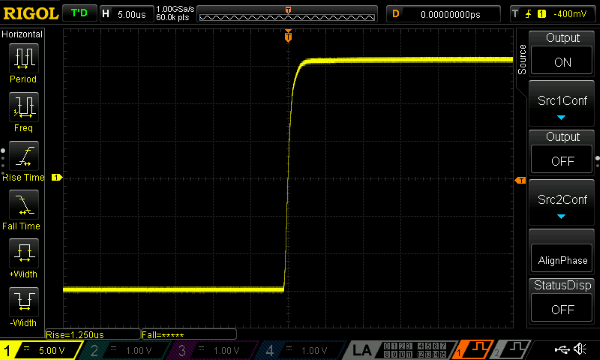Click the T'D trigger status indicator
The width and height of the screenshot is (600, 360).
[x=79, y=13]
